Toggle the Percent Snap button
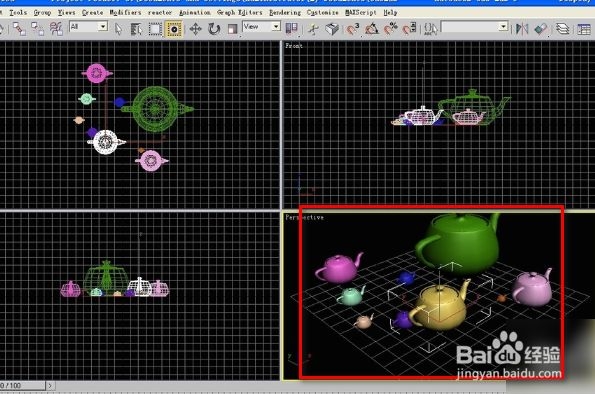This screenshot has height=394, width=595. 390,28
